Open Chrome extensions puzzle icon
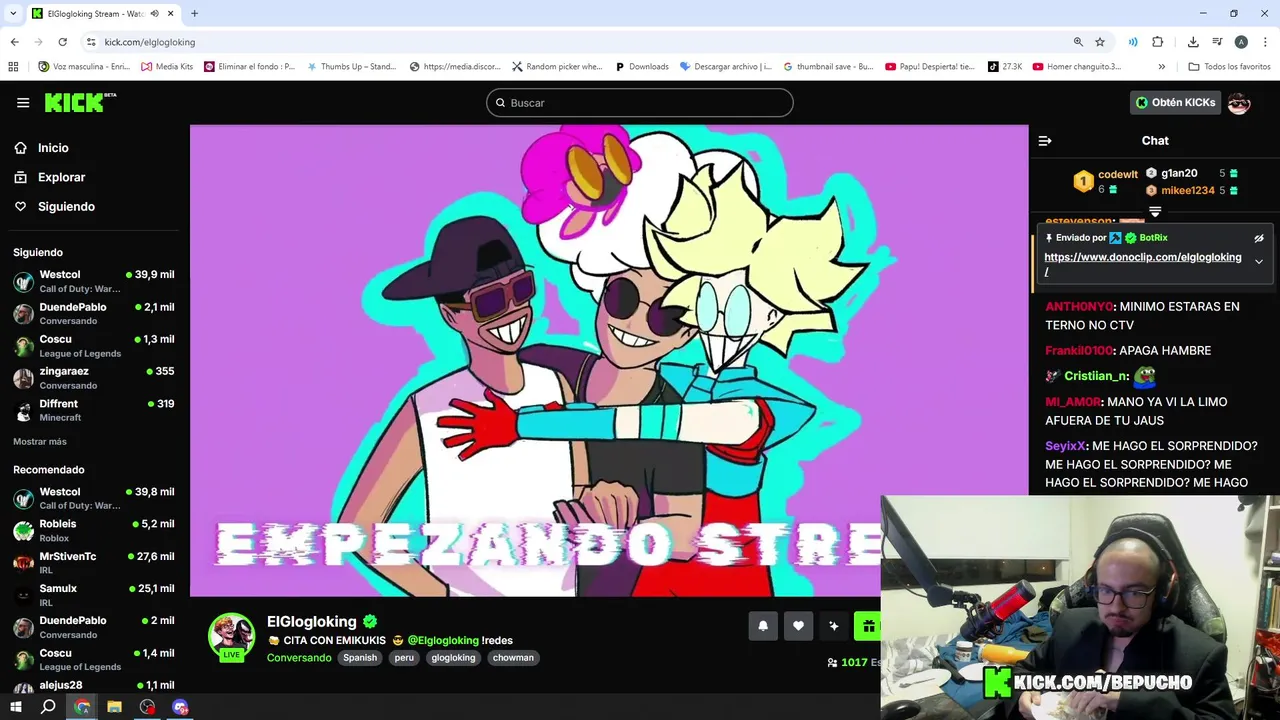1280x720 pixels. pyautogui.click(x=1158, y=42)
